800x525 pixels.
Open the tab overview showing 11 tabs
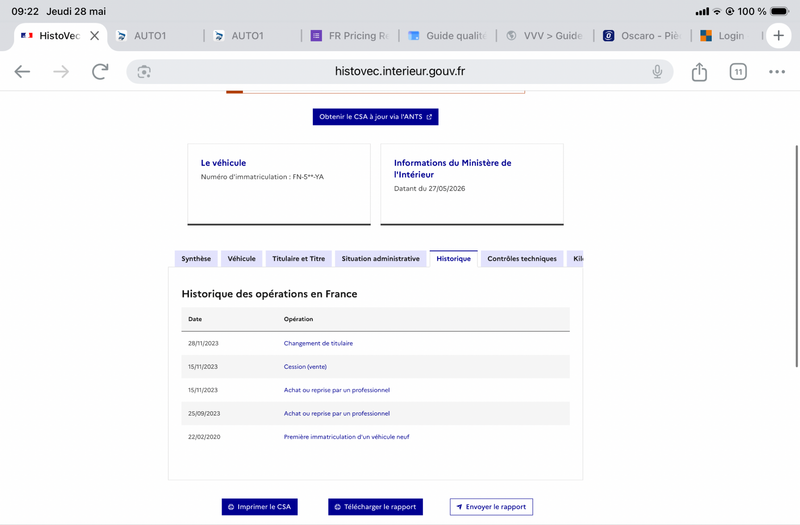(738, 72)
